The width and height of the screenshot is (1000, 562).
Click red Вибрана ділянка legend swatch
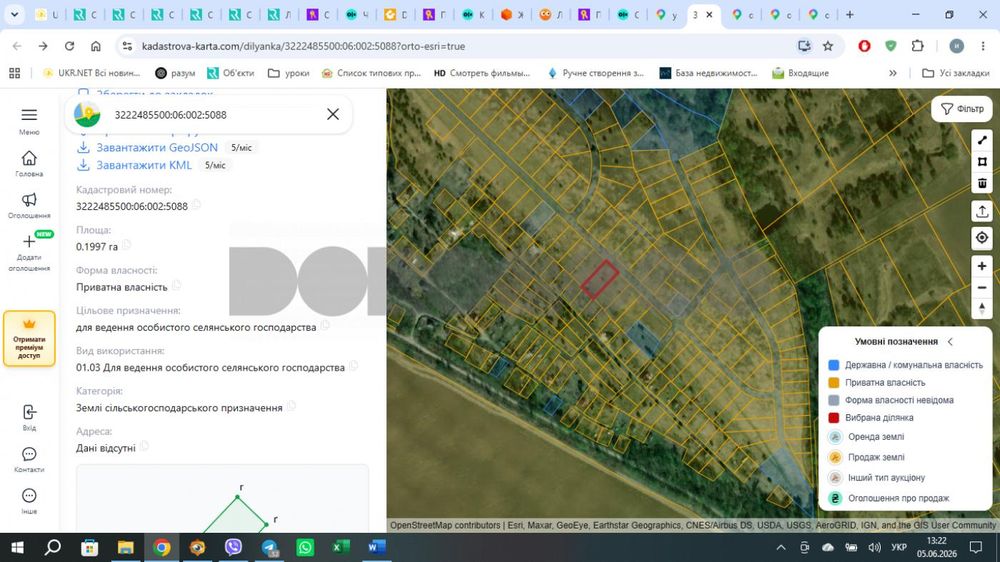tap(834, 418)
